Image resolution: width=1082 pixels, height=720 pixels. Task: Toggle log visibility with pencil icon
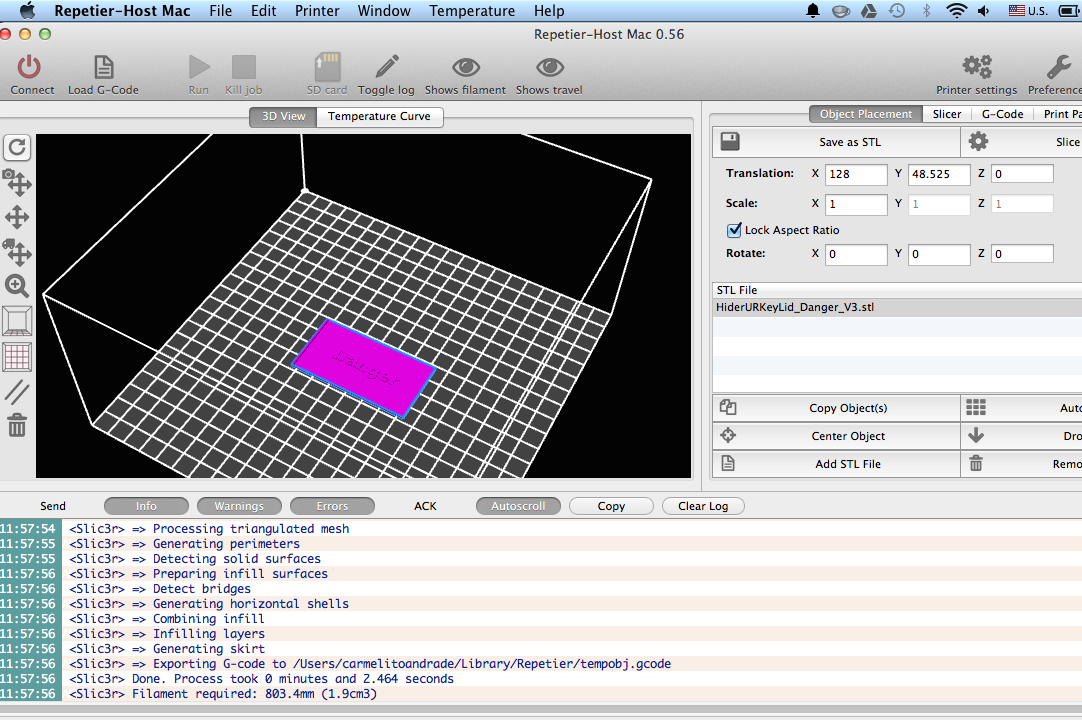[x=386, y=66]
